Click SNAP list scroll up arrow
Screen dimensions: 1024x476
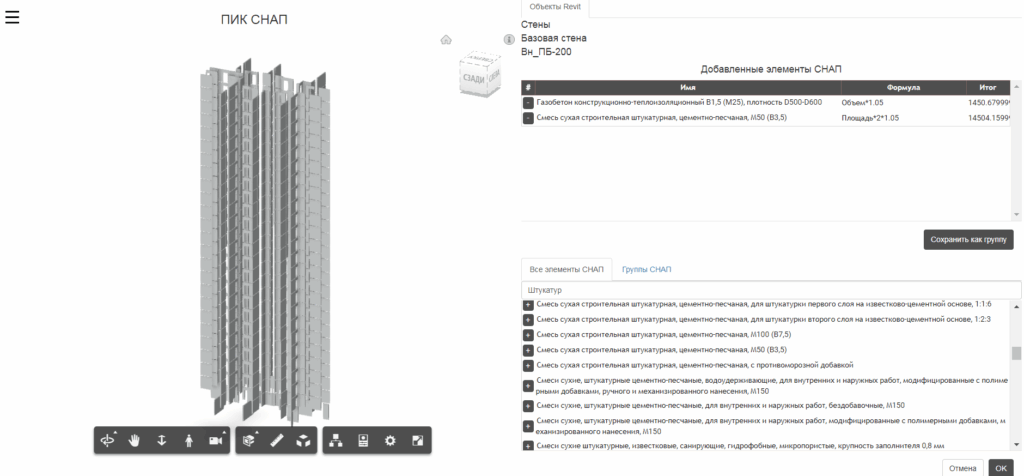(1016, 306)
